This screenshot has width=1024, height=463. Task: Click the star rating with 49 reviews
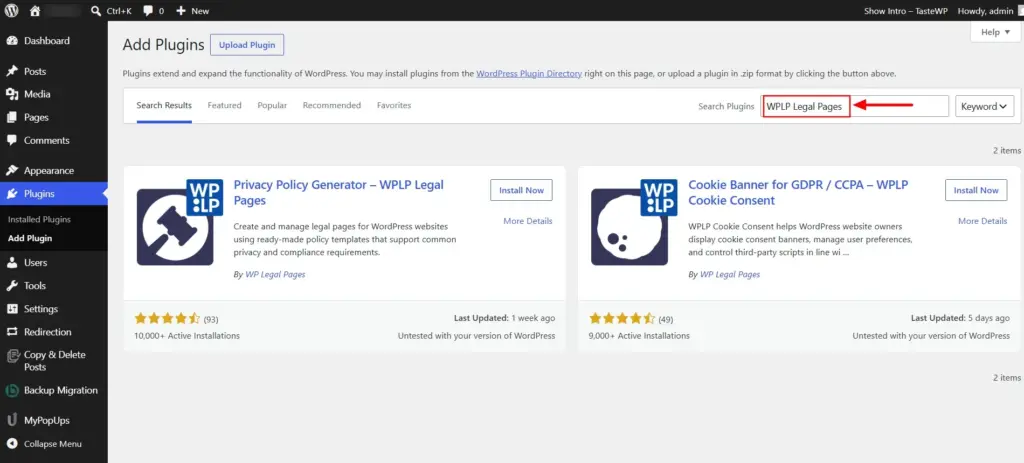click(x=622, y=319)
